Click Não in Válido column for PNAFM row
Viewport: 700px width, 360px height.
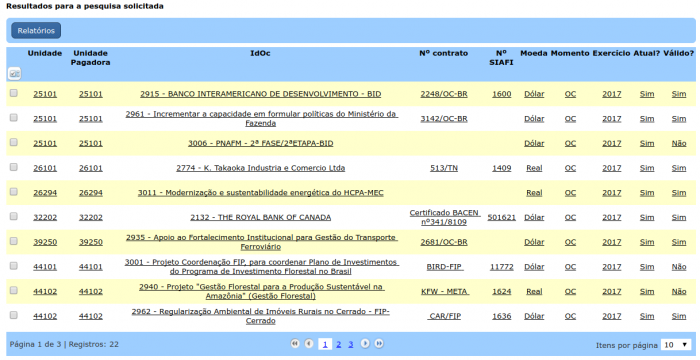[679, 143]
